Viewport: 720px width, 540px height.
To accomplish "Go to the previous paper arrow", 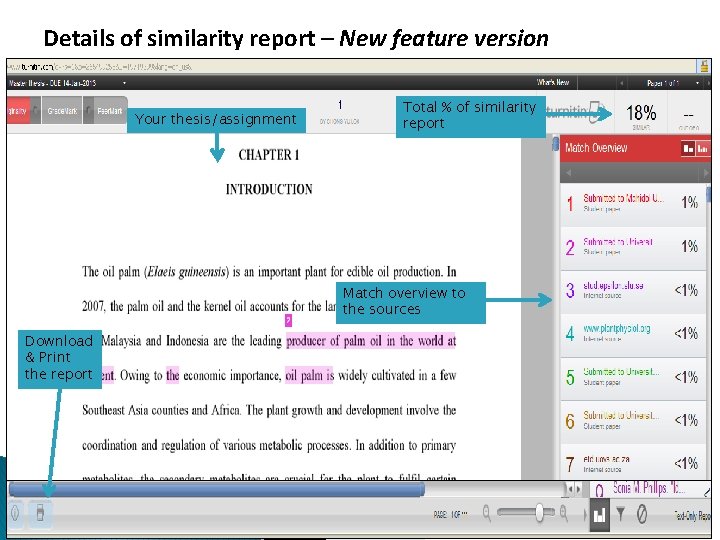I will pos(621,83).
